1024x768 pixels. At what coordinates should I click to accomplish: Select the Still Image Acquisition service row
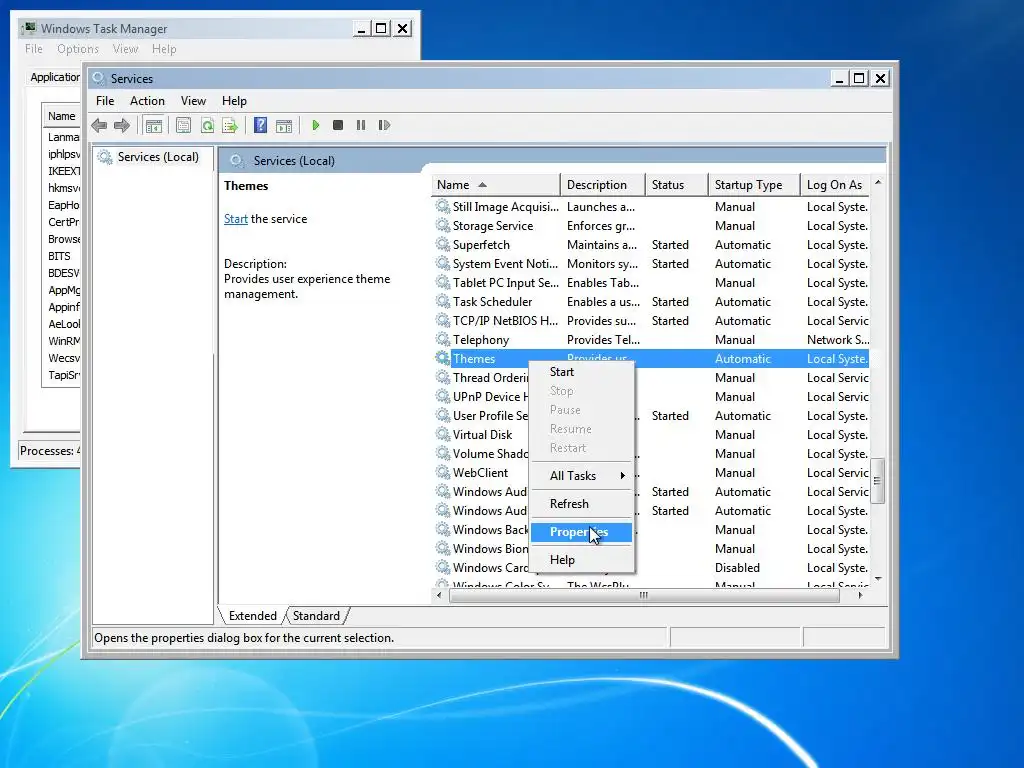[651, 206]
